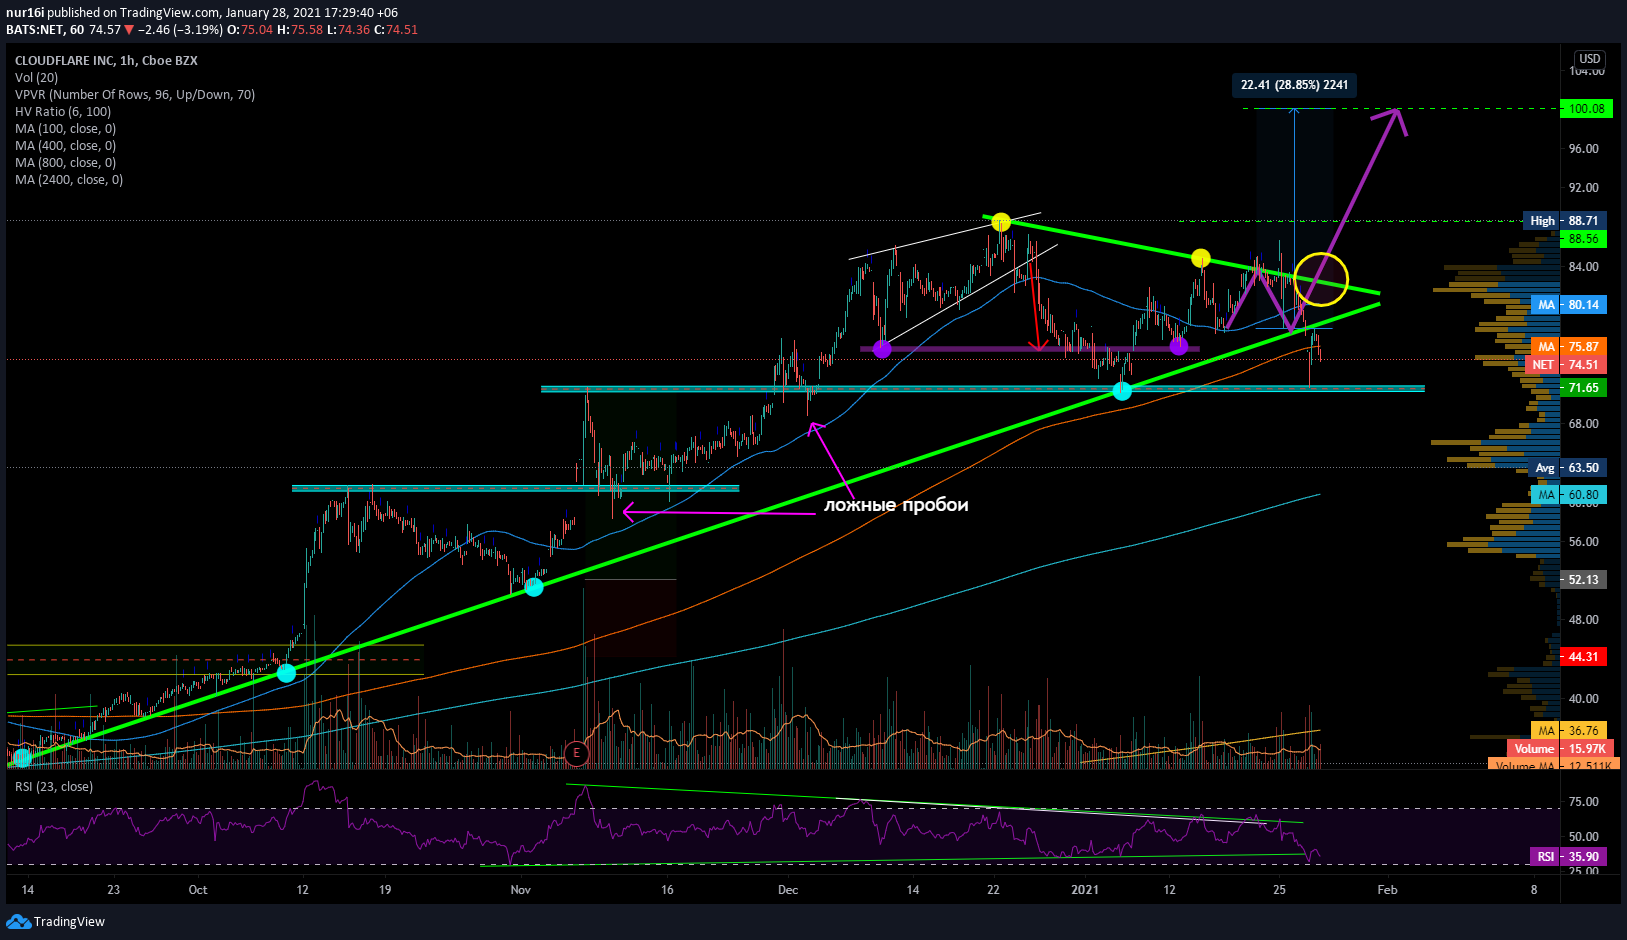Click the MA (800, close, 0) label
The height and width of the screenshot is (940, 1627).
[65, 162]
